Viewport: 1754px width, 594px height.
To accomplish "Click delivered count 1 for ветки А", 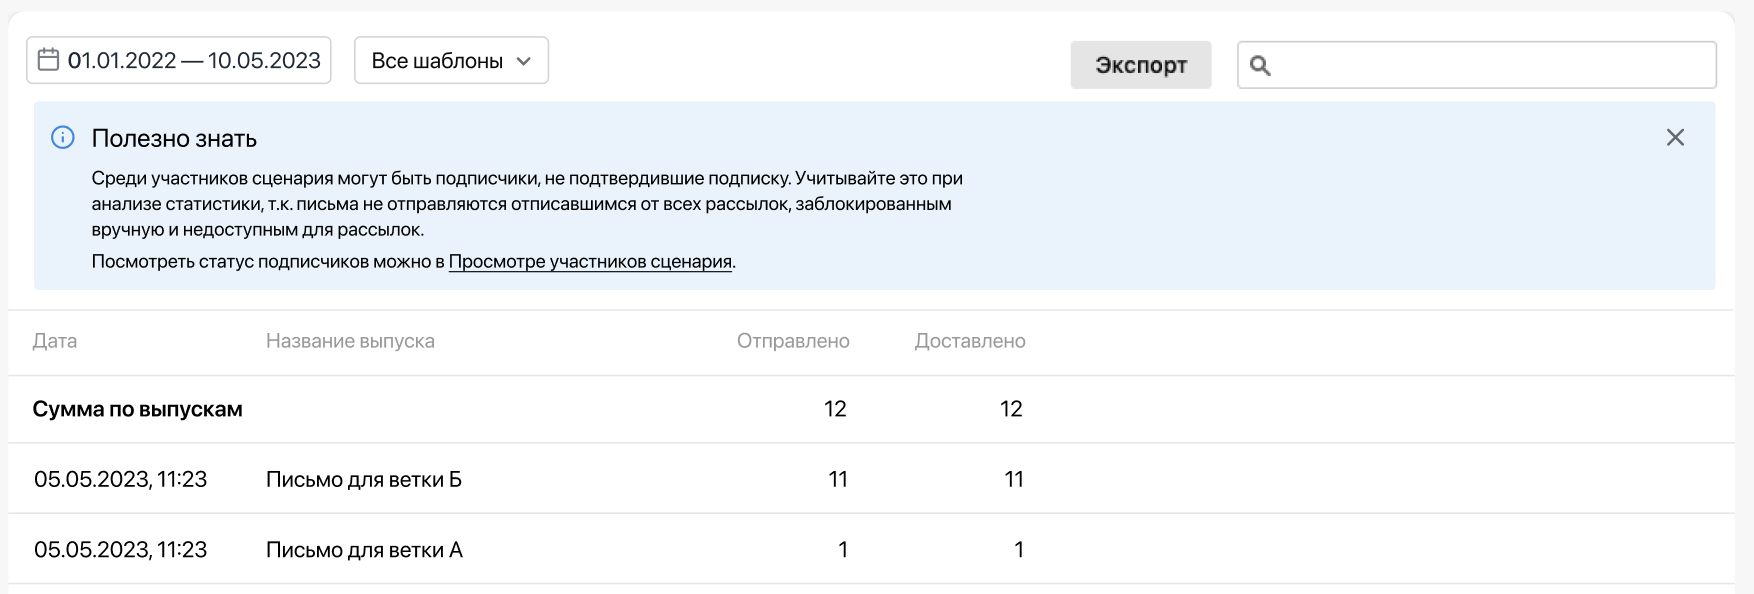I will (x=1018, y=550).
